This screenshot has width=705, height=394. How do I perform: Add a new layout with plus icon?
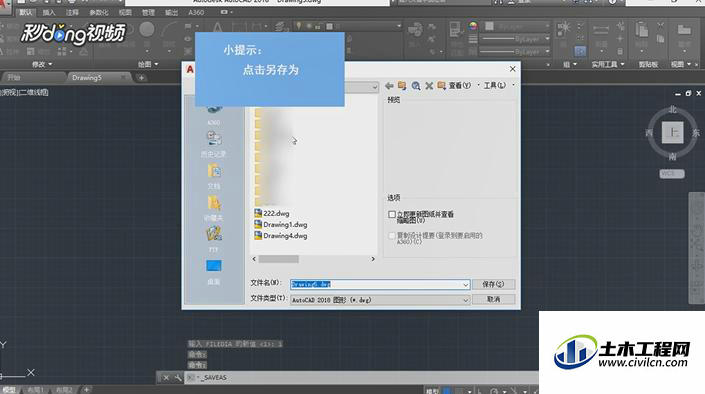pyautogui.click(x=86, y=390)
